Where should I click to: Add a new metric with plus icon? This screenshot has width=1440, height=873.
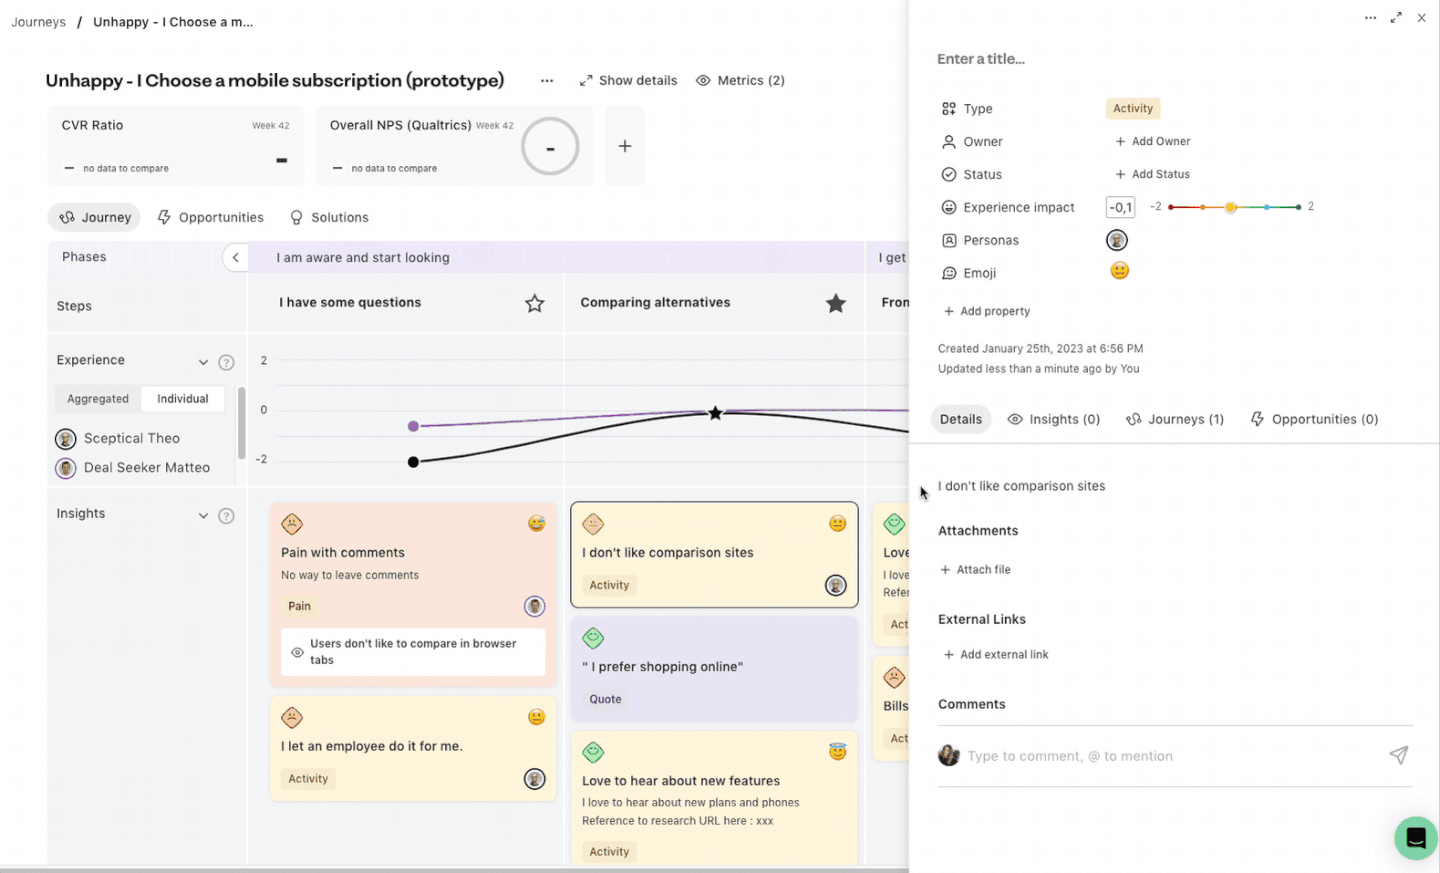(x=624, y=146)
